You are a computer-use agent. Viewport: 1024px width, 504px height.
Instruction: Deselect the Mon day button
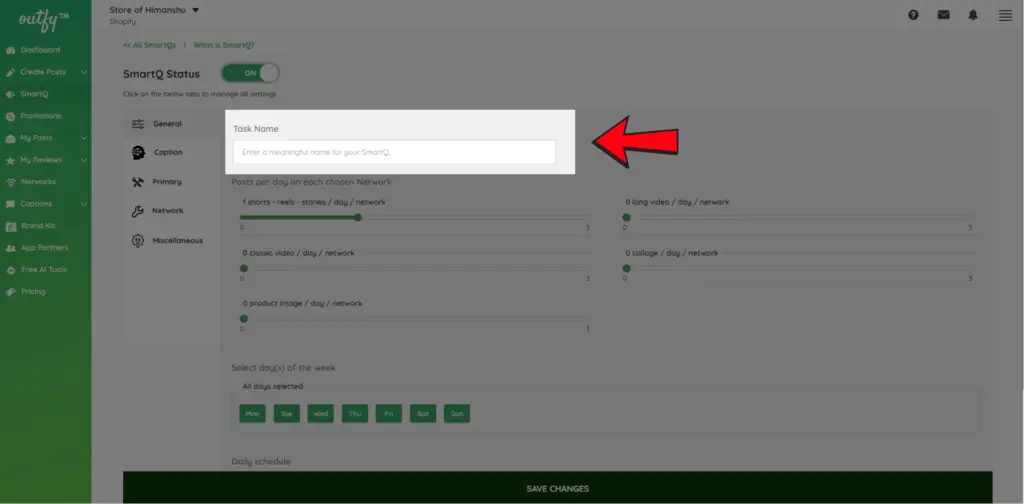(x=252, y=413)
